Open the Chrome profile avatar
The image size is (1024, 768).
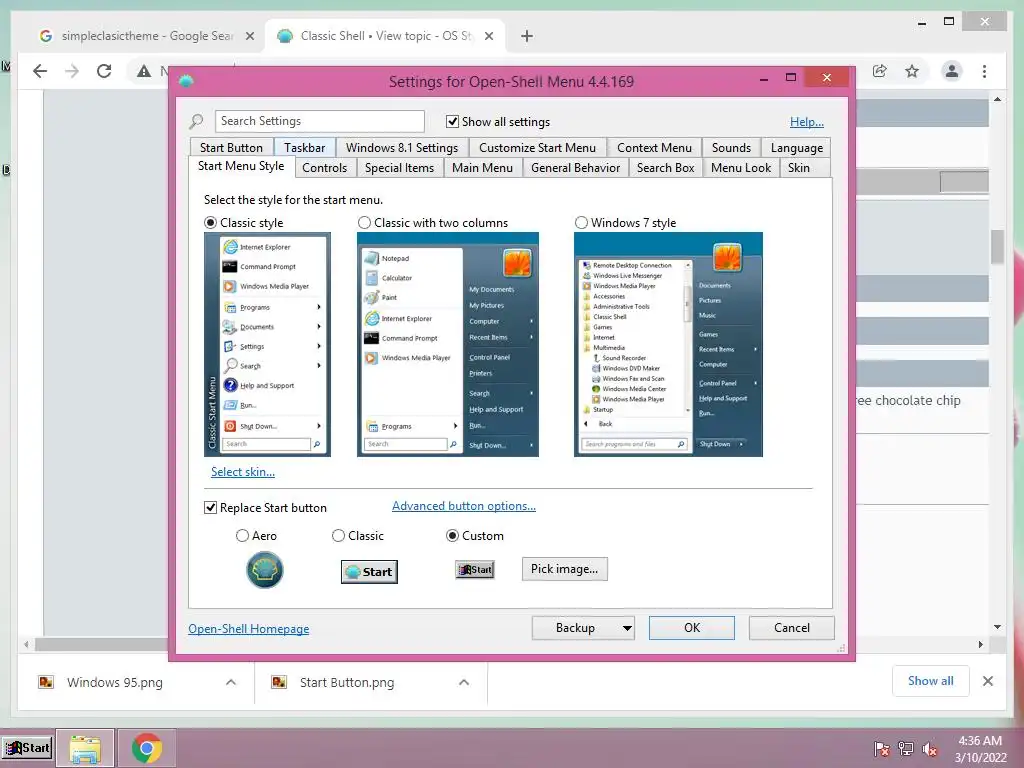(952, 71)
